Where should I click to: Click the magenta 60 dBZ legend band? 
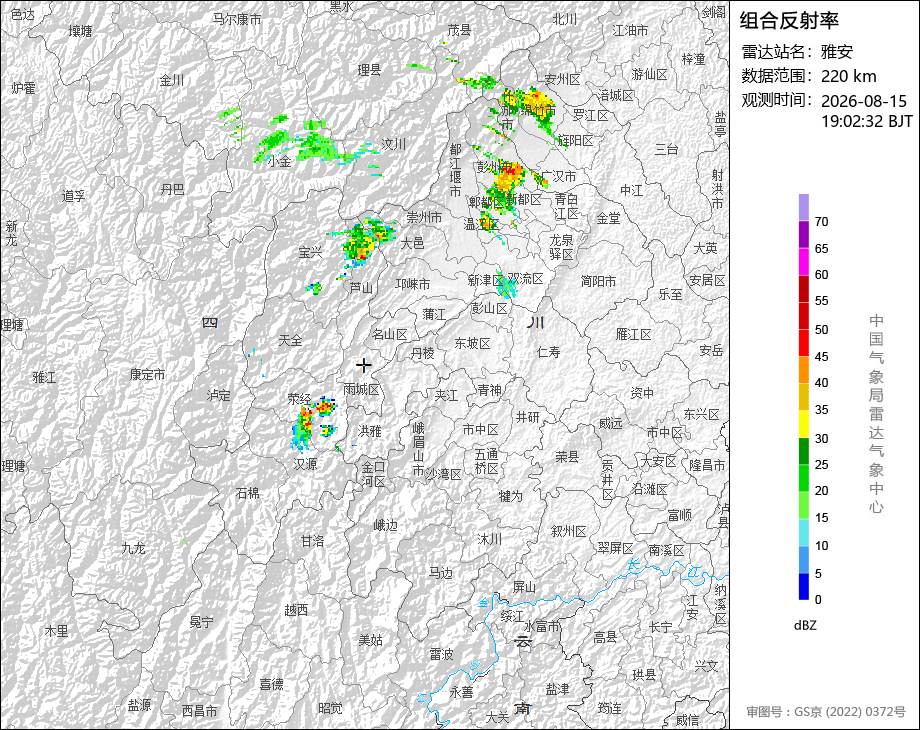point(803,262)
